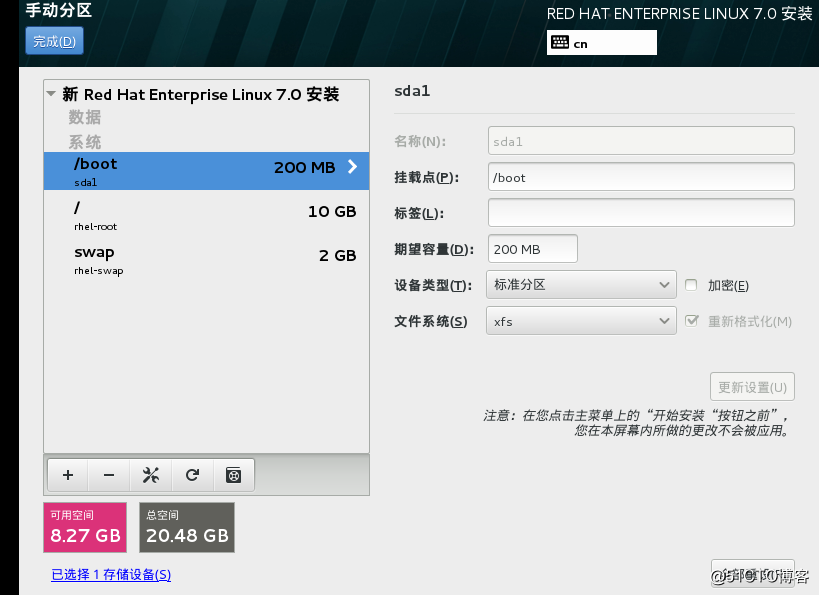Click the empty label (标签) field

point(641,213)
